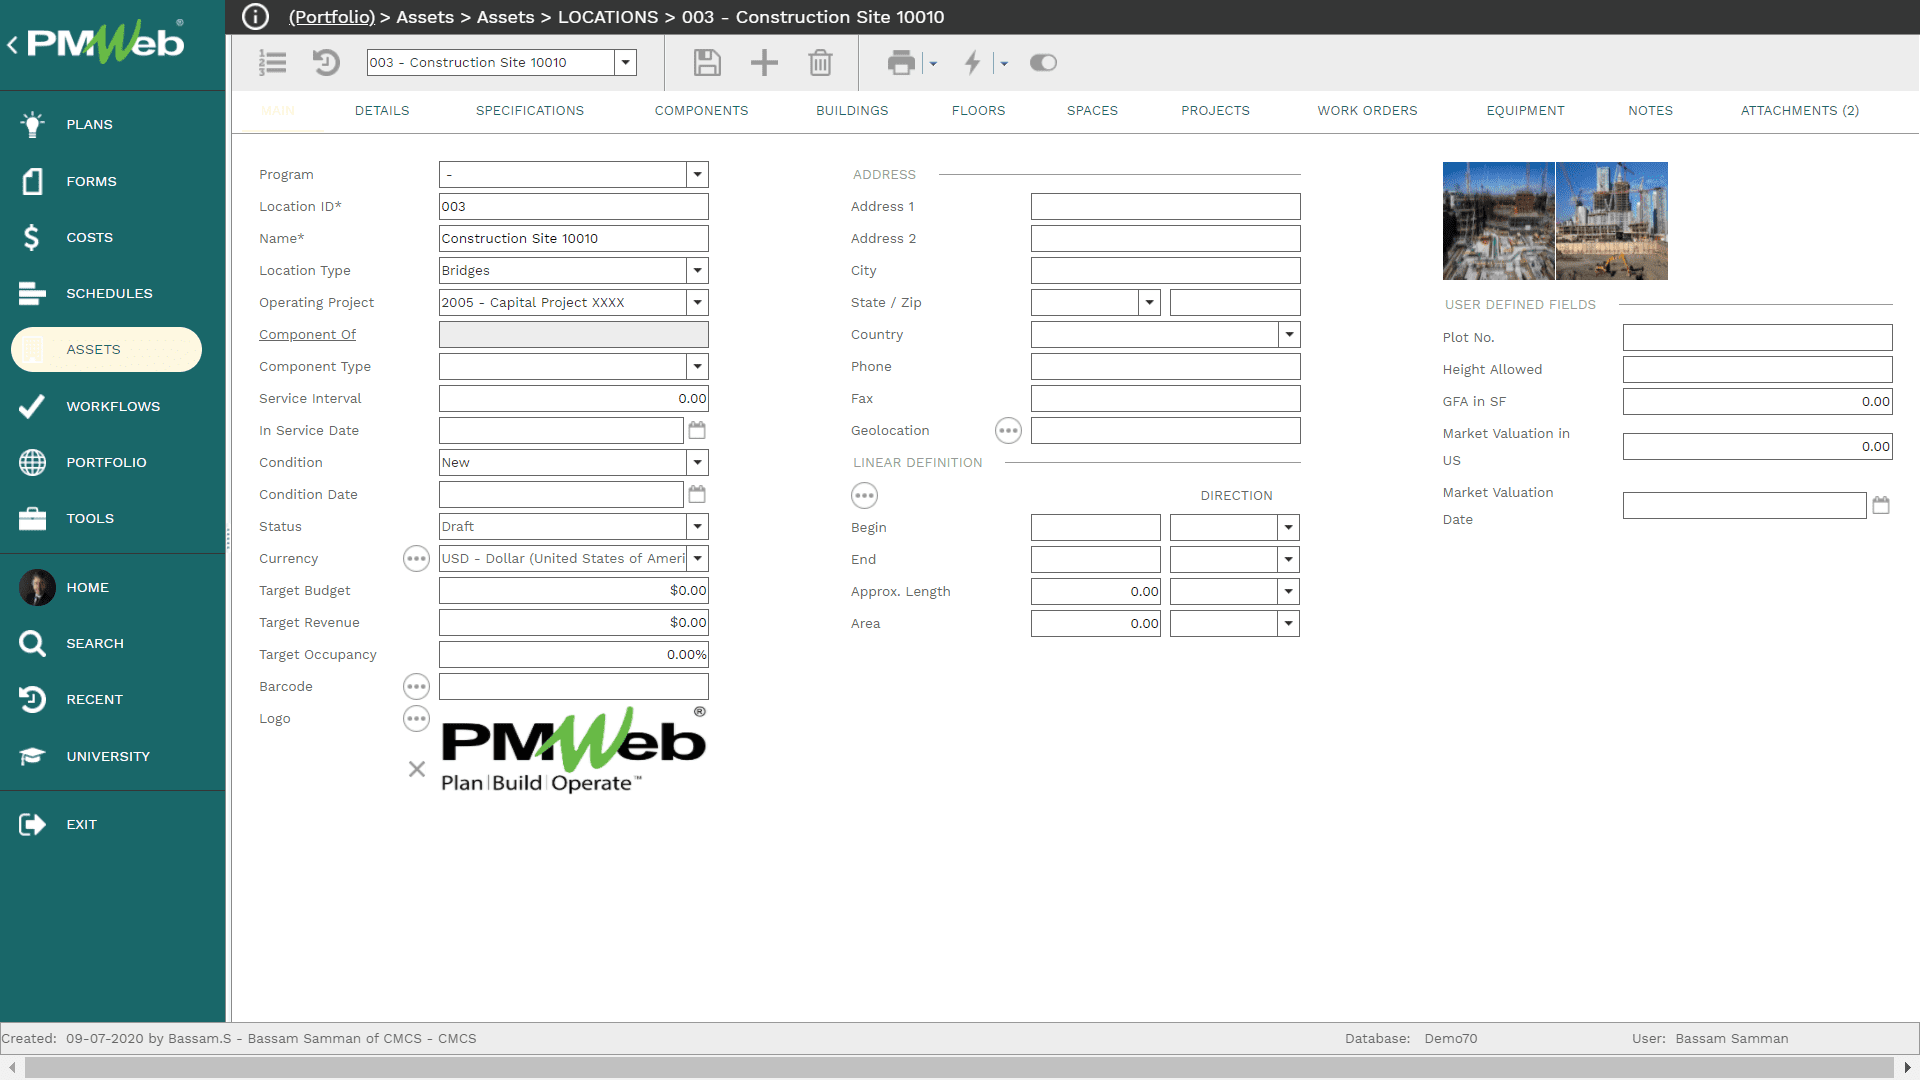Open the State dropdown
Screen dimensions: 1920x1080
[x=1149, y=303]
